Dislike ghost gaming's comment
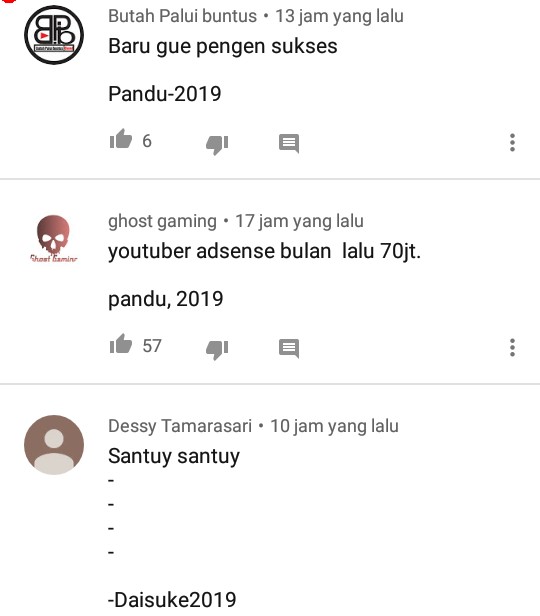540x616 pixels. [217, 349]
